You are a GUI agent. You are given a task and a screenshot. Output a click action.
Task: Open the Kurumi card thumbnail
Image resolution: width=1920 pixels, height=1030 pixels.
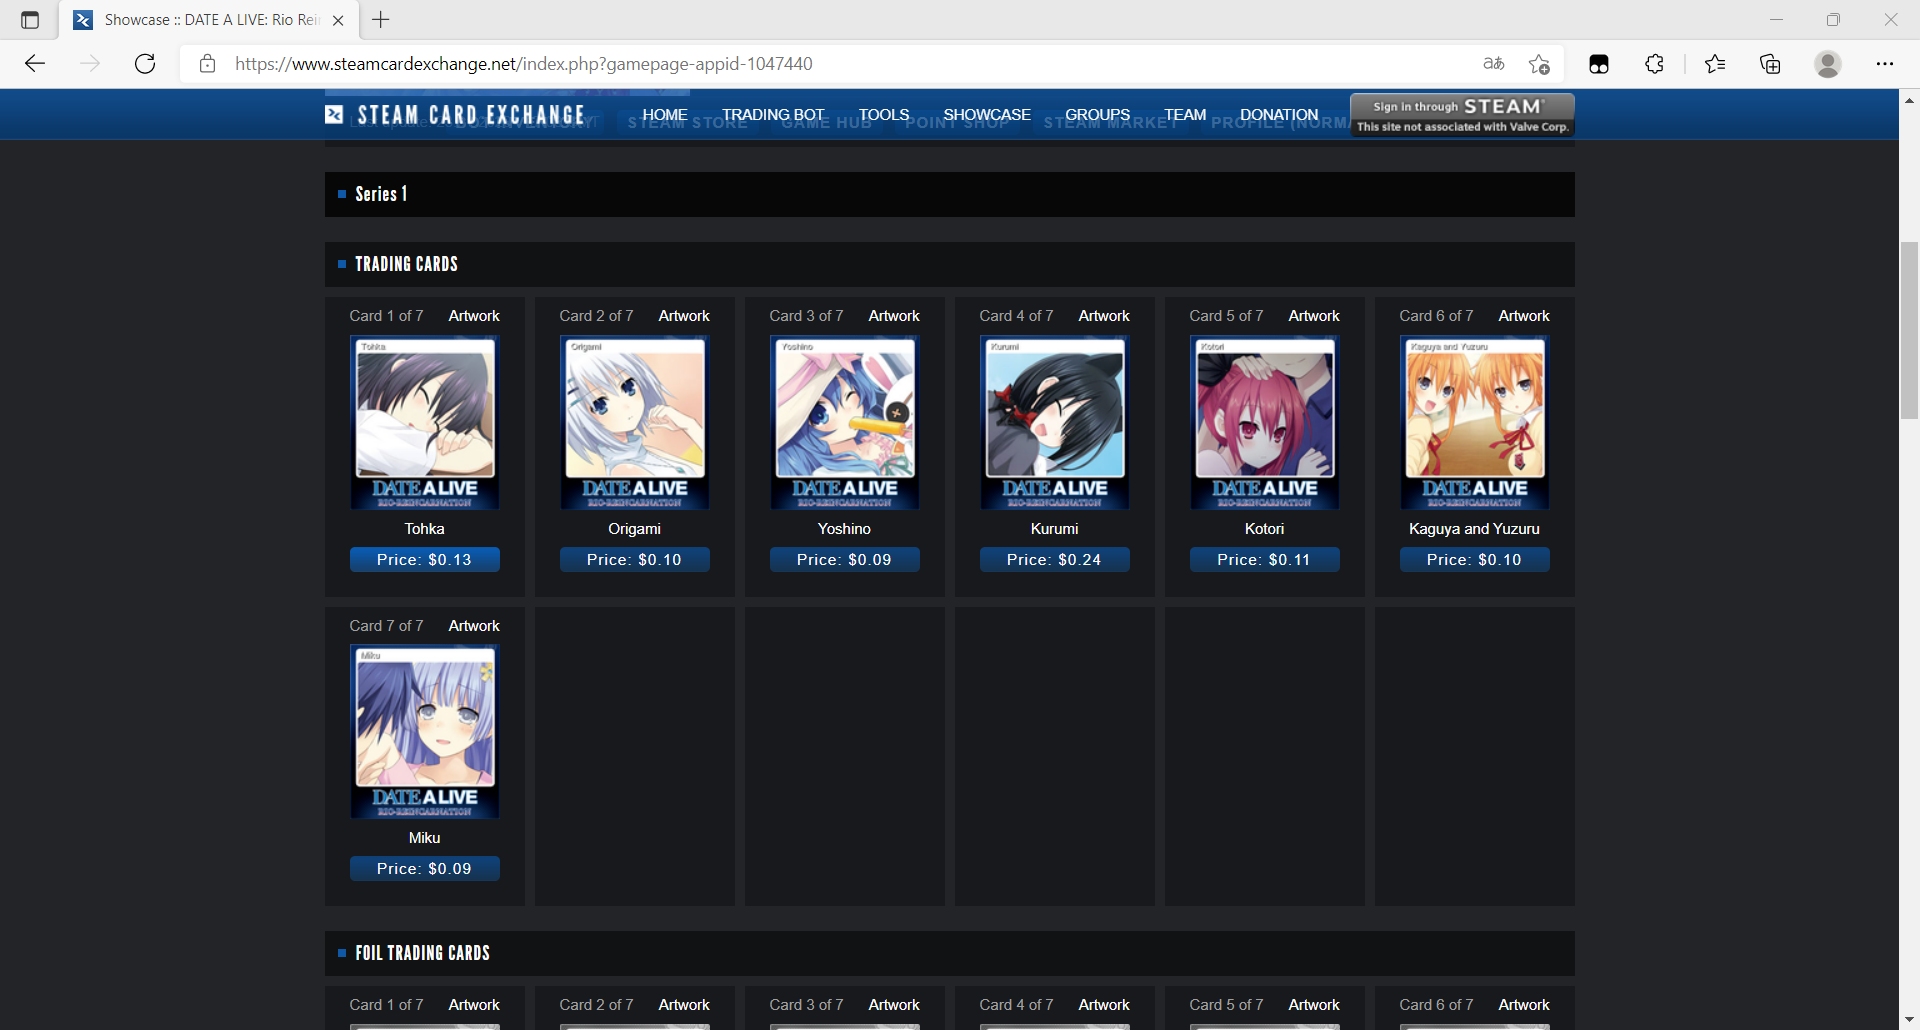tap(1055, 422)
